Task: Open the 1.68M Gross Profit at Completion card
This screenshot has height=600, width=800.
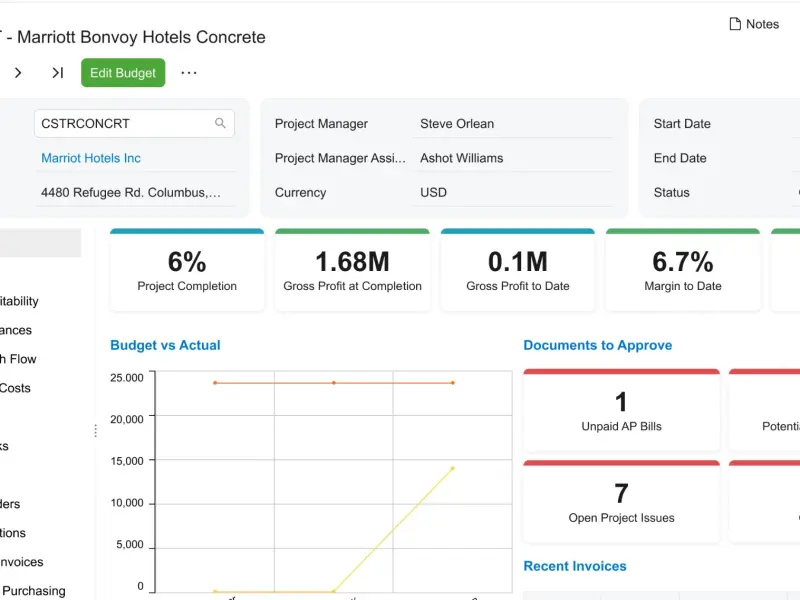Action: 353,270
